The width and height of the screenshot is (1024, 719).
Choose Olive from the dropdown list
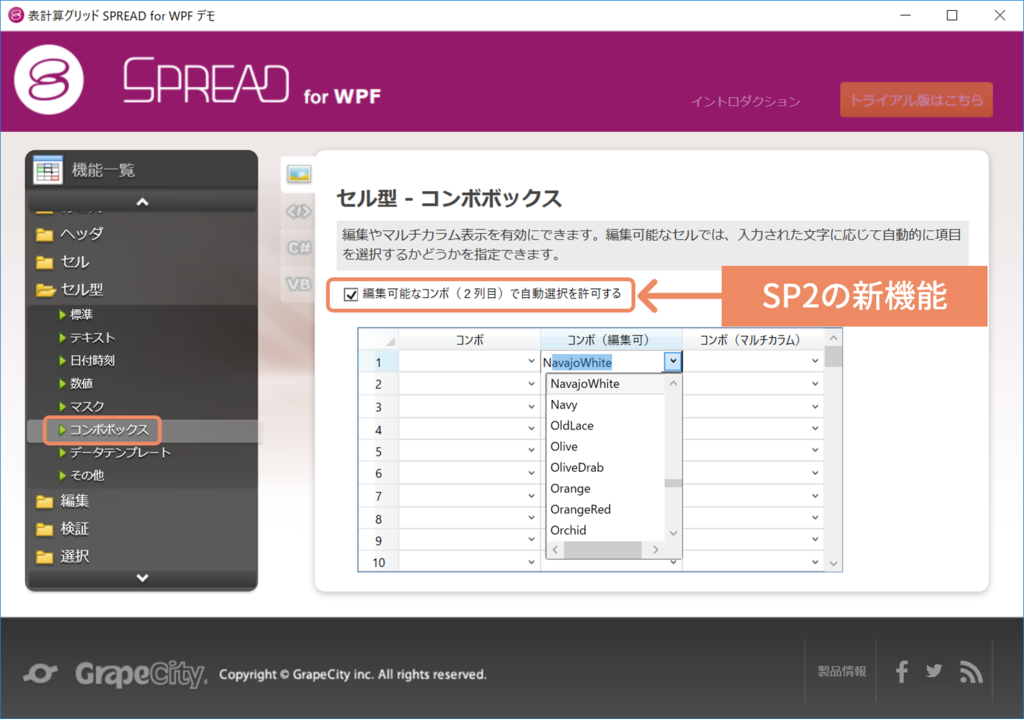[605, 447]
